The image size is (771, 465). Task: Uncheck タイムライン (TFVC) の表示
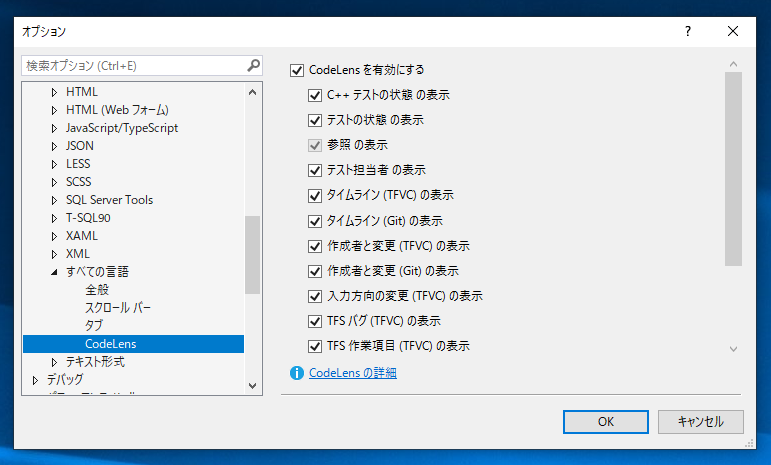(315, 195)
